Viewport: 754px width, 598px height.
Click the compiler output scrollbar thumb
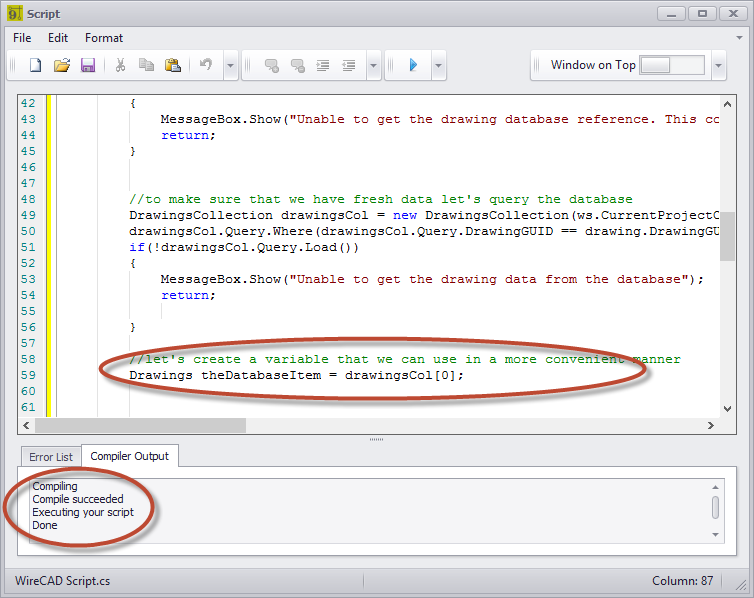(716, 508)
